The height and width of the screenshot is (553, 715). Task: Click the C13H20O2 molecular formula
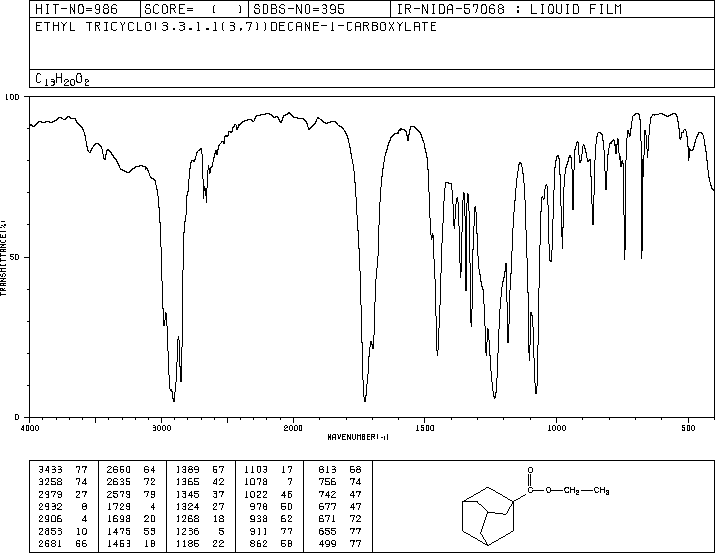tap(62, 80)
